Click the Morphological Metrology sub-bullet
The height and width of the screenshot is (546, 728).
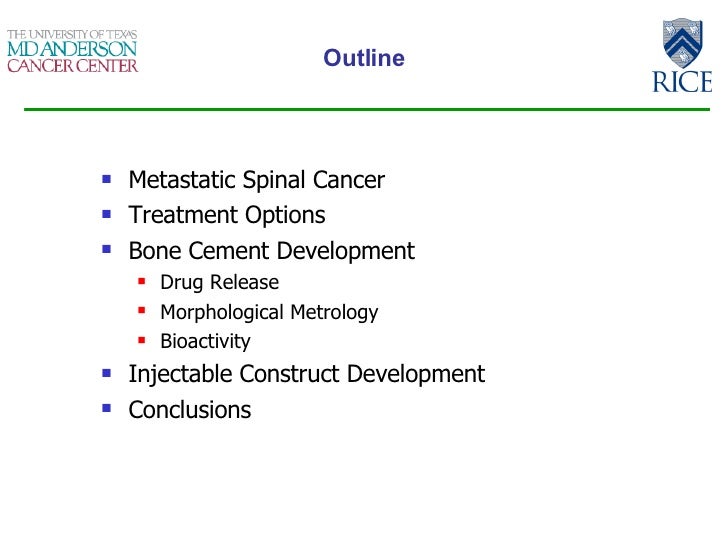pyautogui.click(x=269, y=312)
